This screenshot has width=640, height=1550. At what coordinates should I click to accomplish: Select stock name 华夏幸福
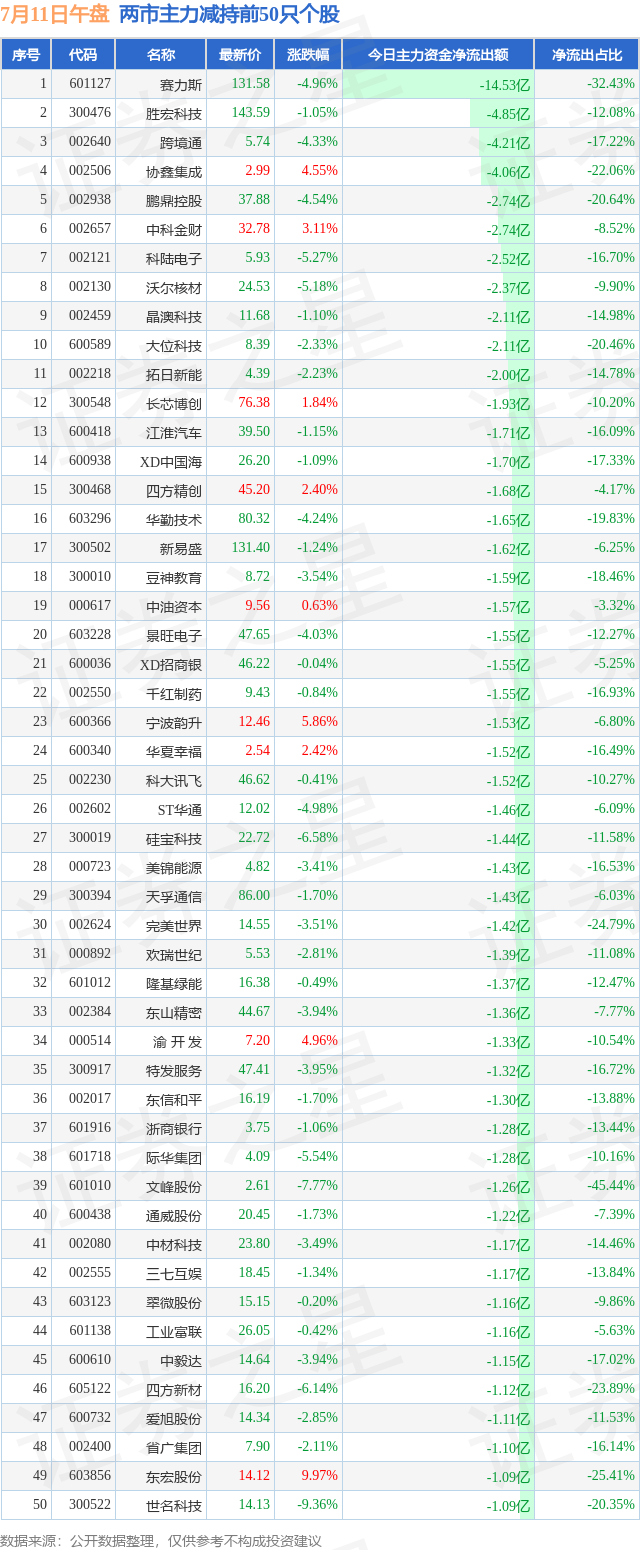174,751
